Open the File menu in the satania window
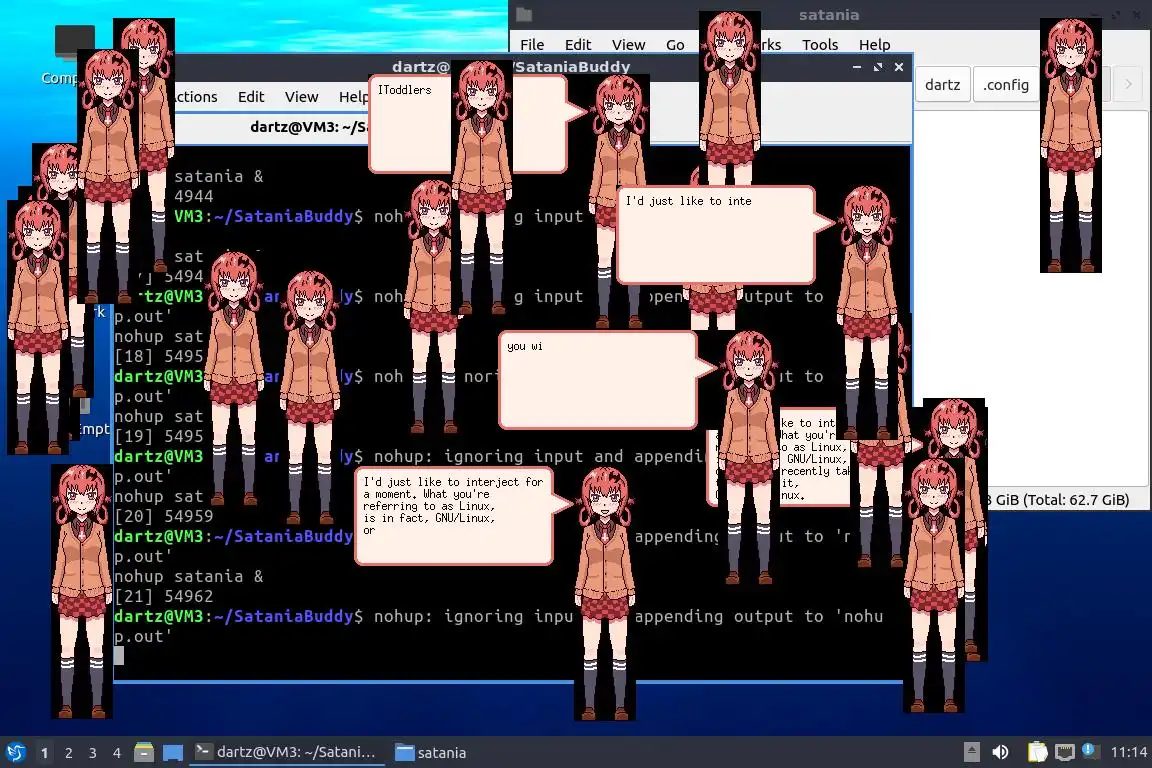Viewport: 1152px width, 768px height. pos(532,45)
